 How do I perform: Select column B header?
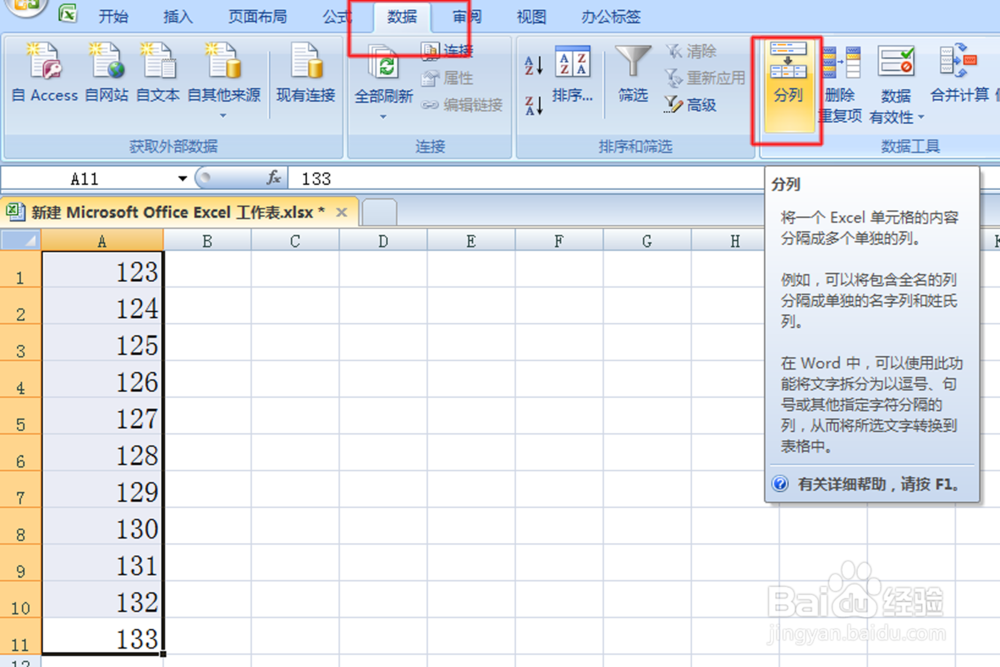[207, 240]
